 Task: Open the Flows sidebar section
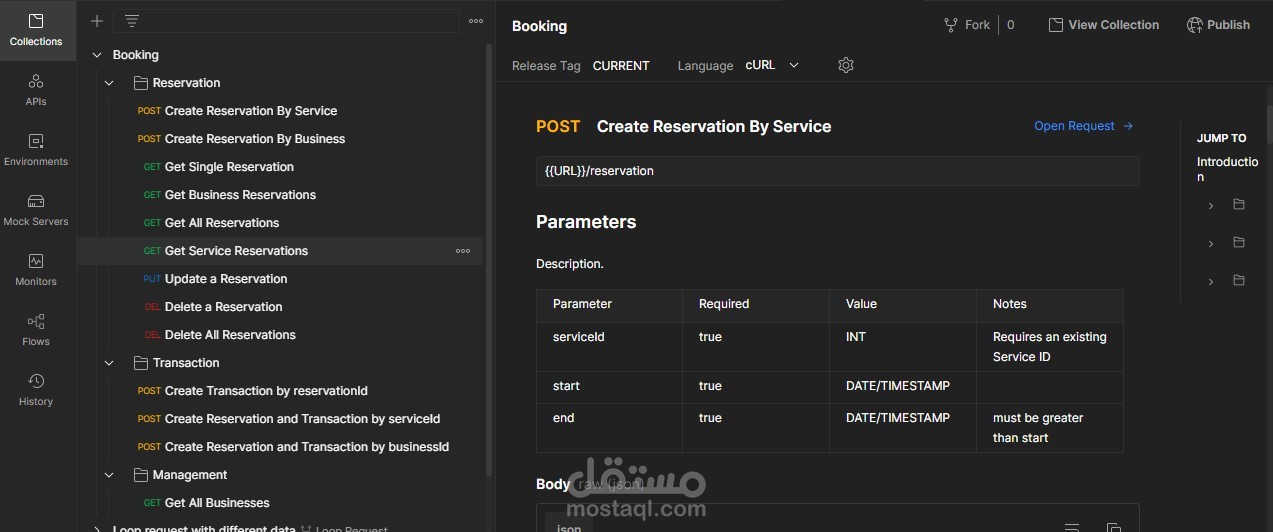pos(36,330)
